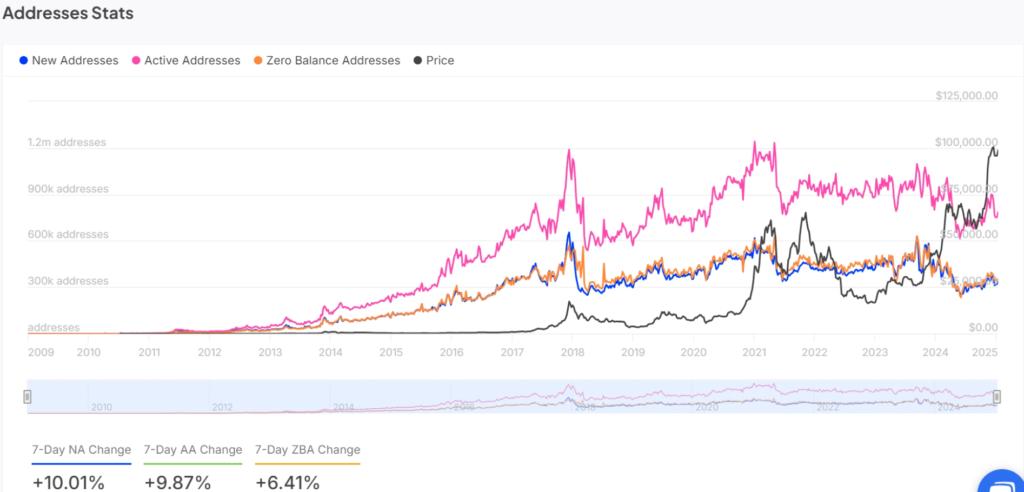Click the 2018 label on x-axis
The width and height of the screenshot is (1024, 492).
pyautogui.click(x=573, y=352)
